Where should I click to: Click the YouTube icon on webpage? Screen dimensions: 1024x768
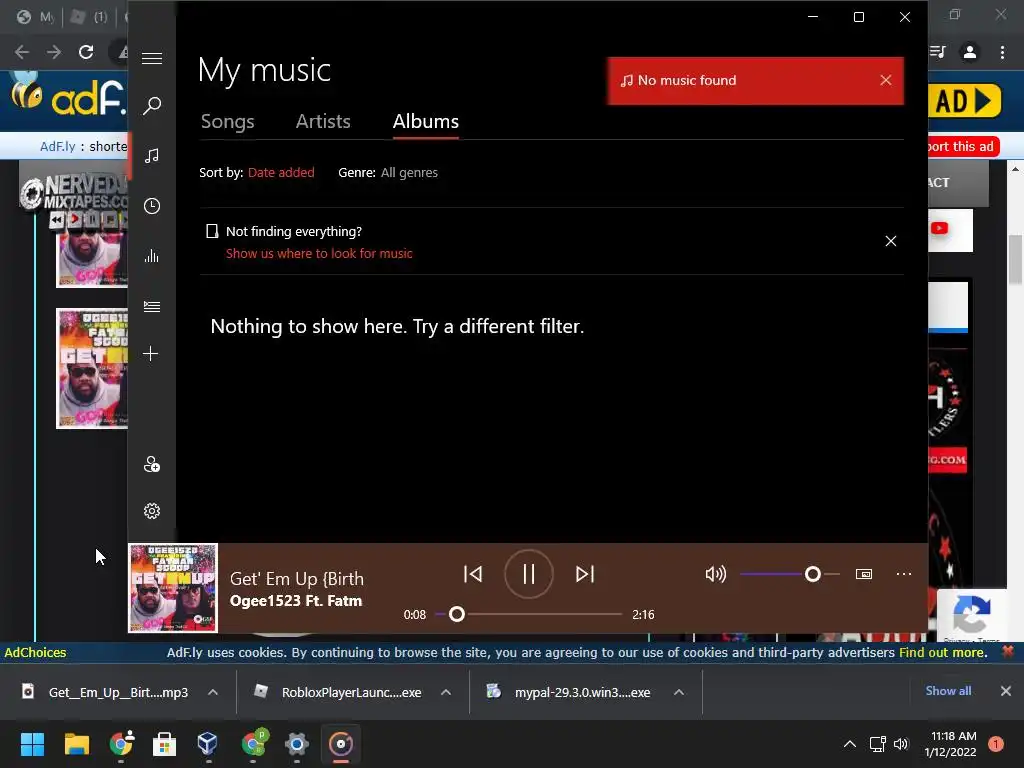[x=939, y=228]
